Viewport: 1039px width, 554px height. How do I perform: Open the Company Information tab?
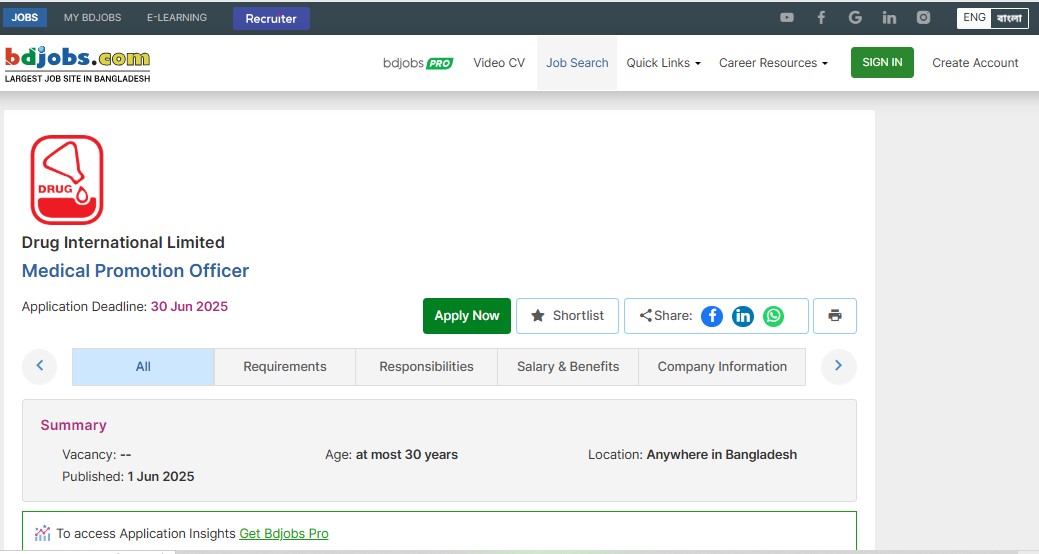(722, 366)
